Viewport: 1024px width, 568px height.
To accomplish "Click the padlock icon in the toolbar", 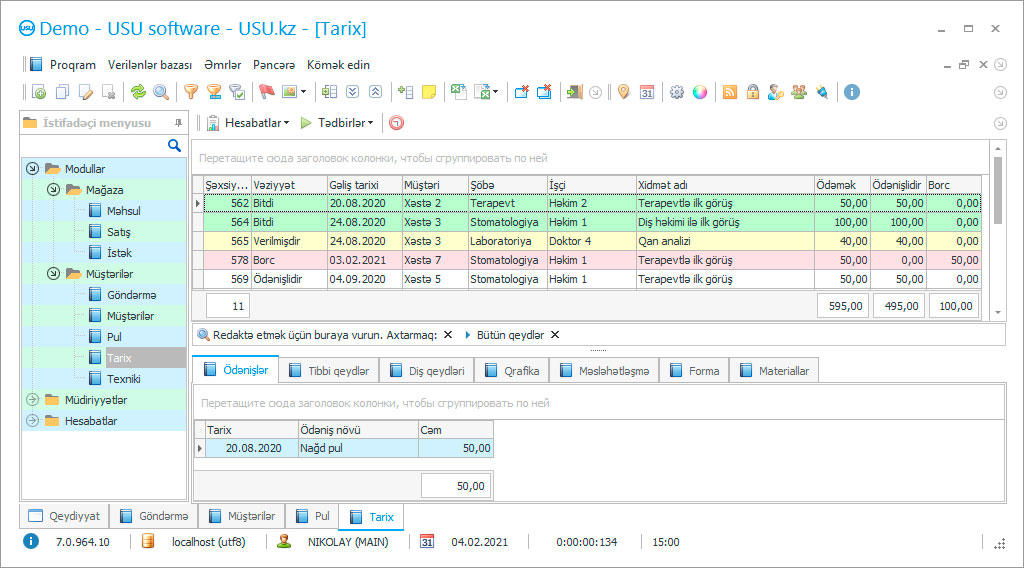I will (x=752, y=92).
